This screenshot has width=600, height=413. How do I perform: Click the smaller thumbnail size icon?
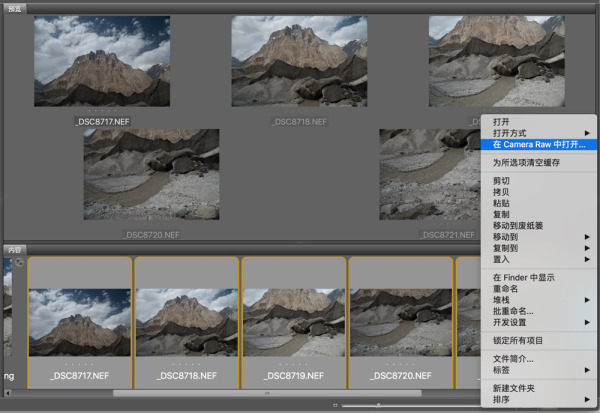[x=335, y=405]
